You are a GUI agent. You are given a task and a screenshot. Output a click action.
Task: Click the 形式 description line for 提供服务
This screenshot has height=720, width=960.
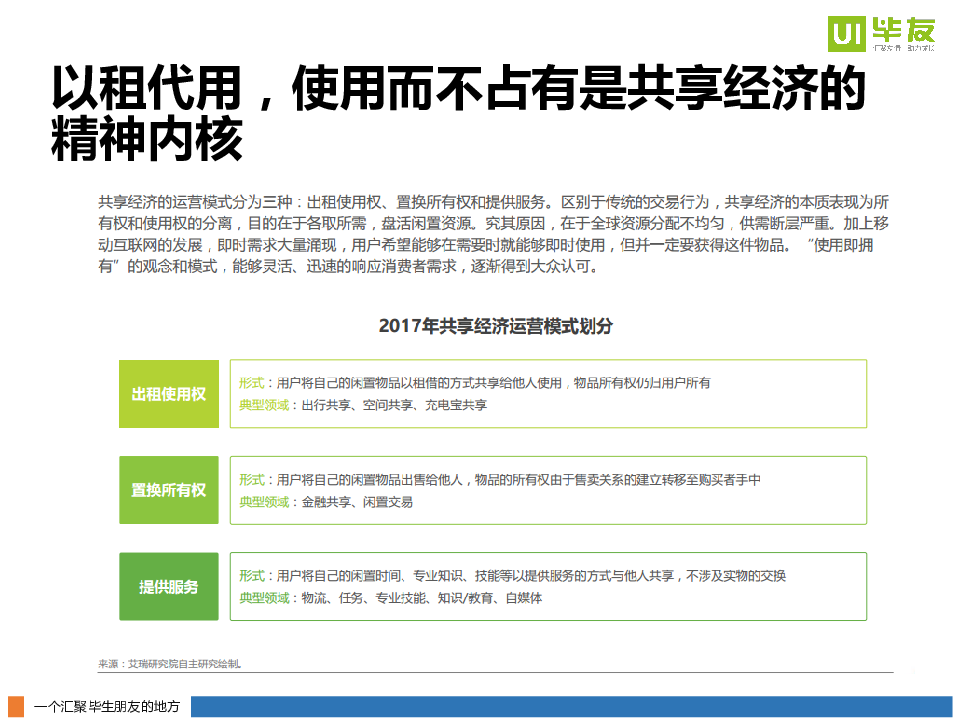[512, 576]
